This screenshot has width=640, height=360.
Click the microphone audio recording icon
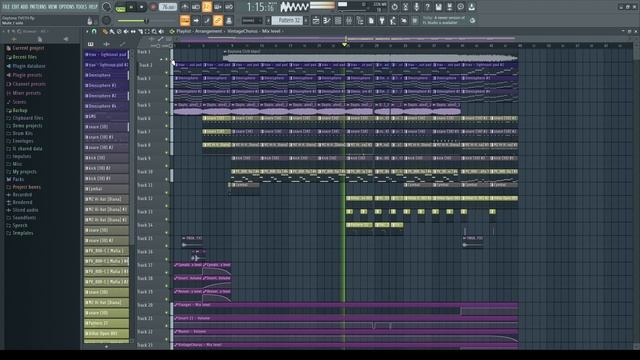click(x=416, y=7)
